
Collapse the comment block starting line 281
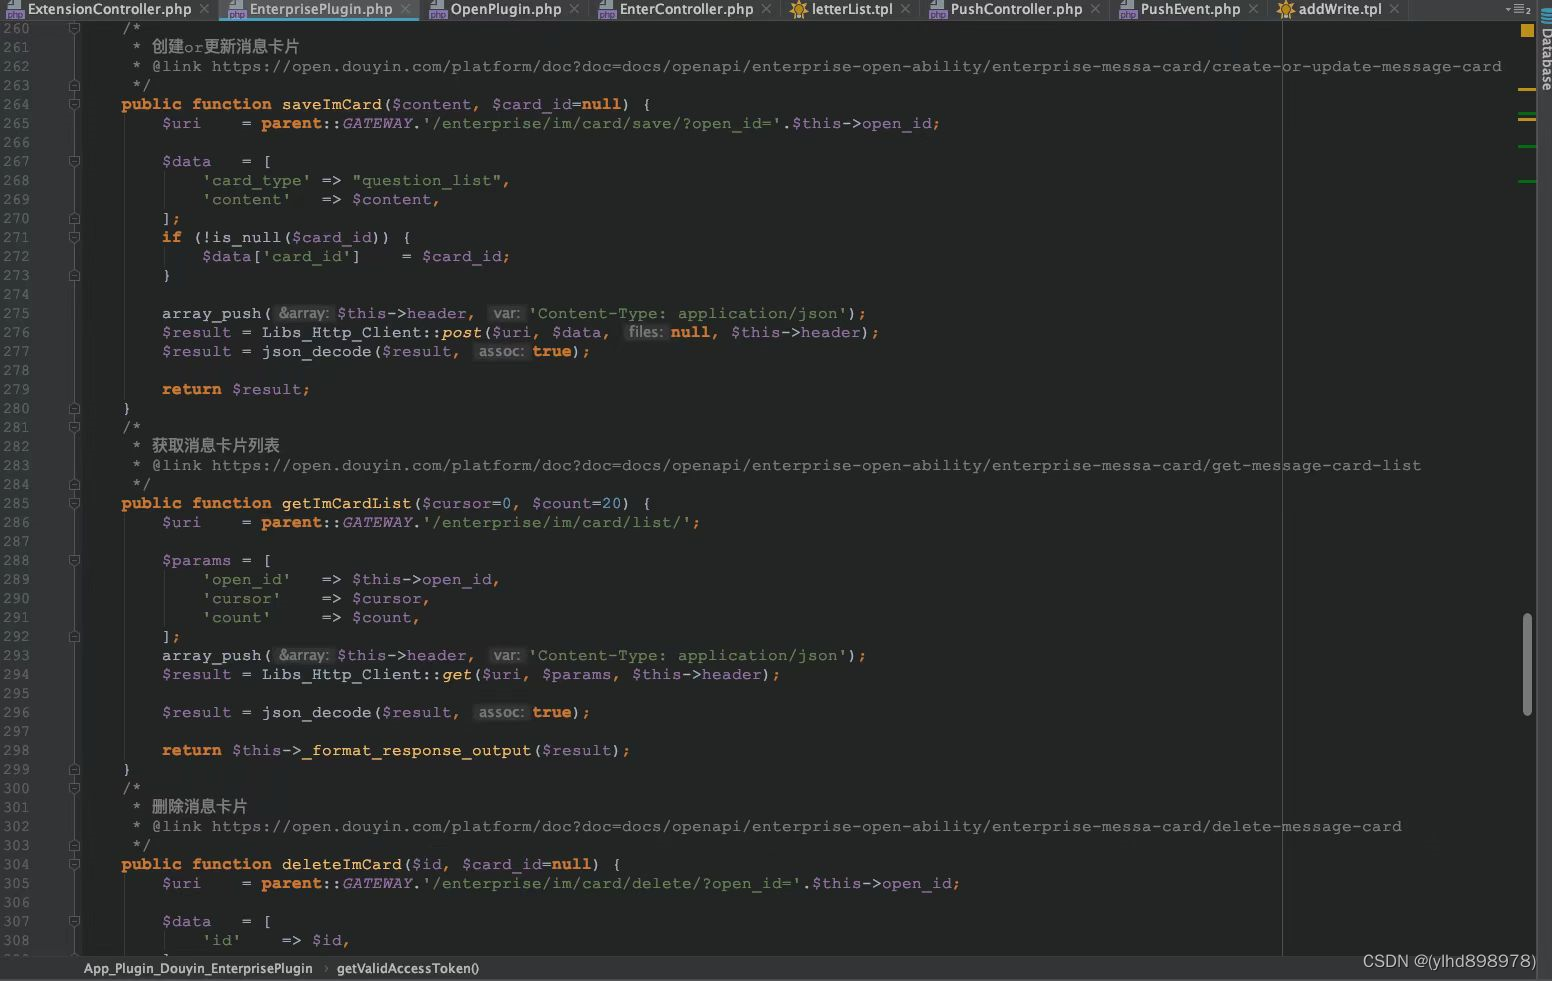click(74, 427)
